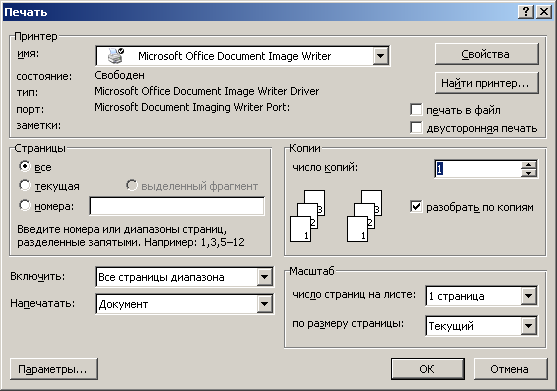
Task: Click the Параметры button
Action: coord(54,369)
